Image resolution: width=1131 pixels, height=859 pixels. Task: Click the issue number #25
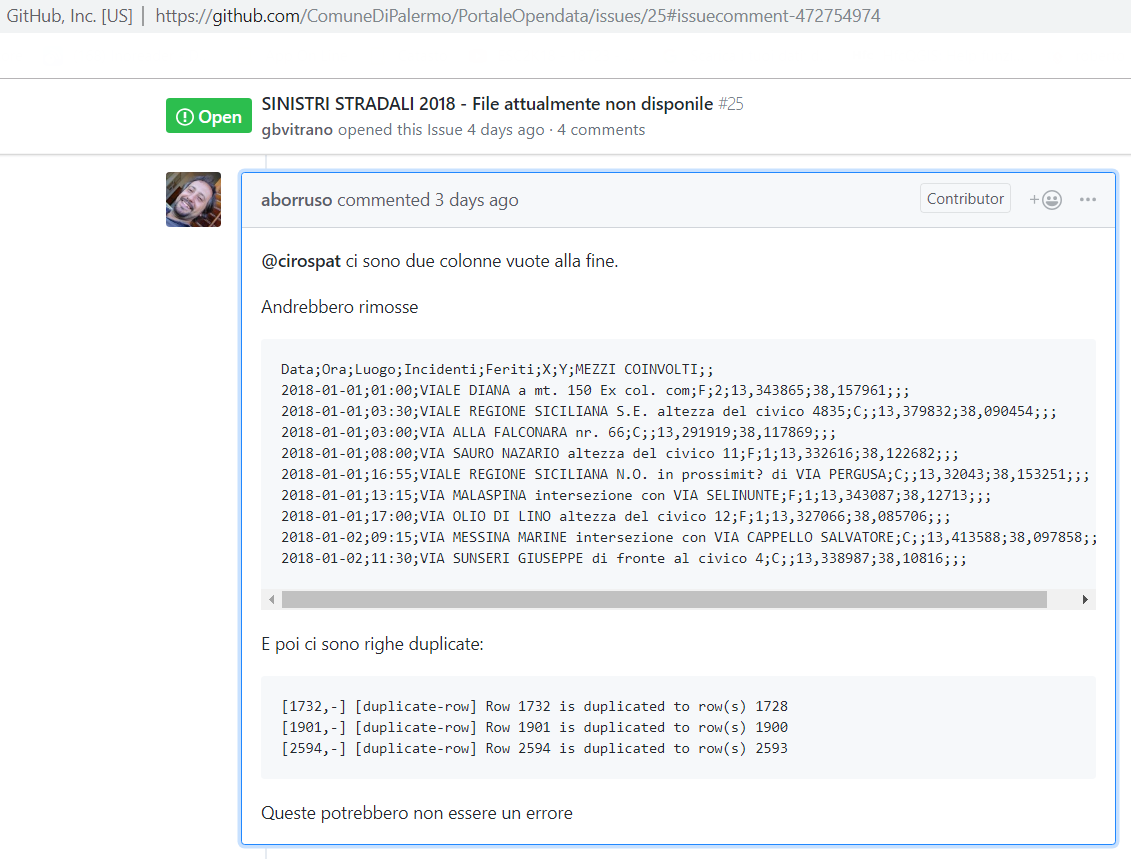pos(731,104)
